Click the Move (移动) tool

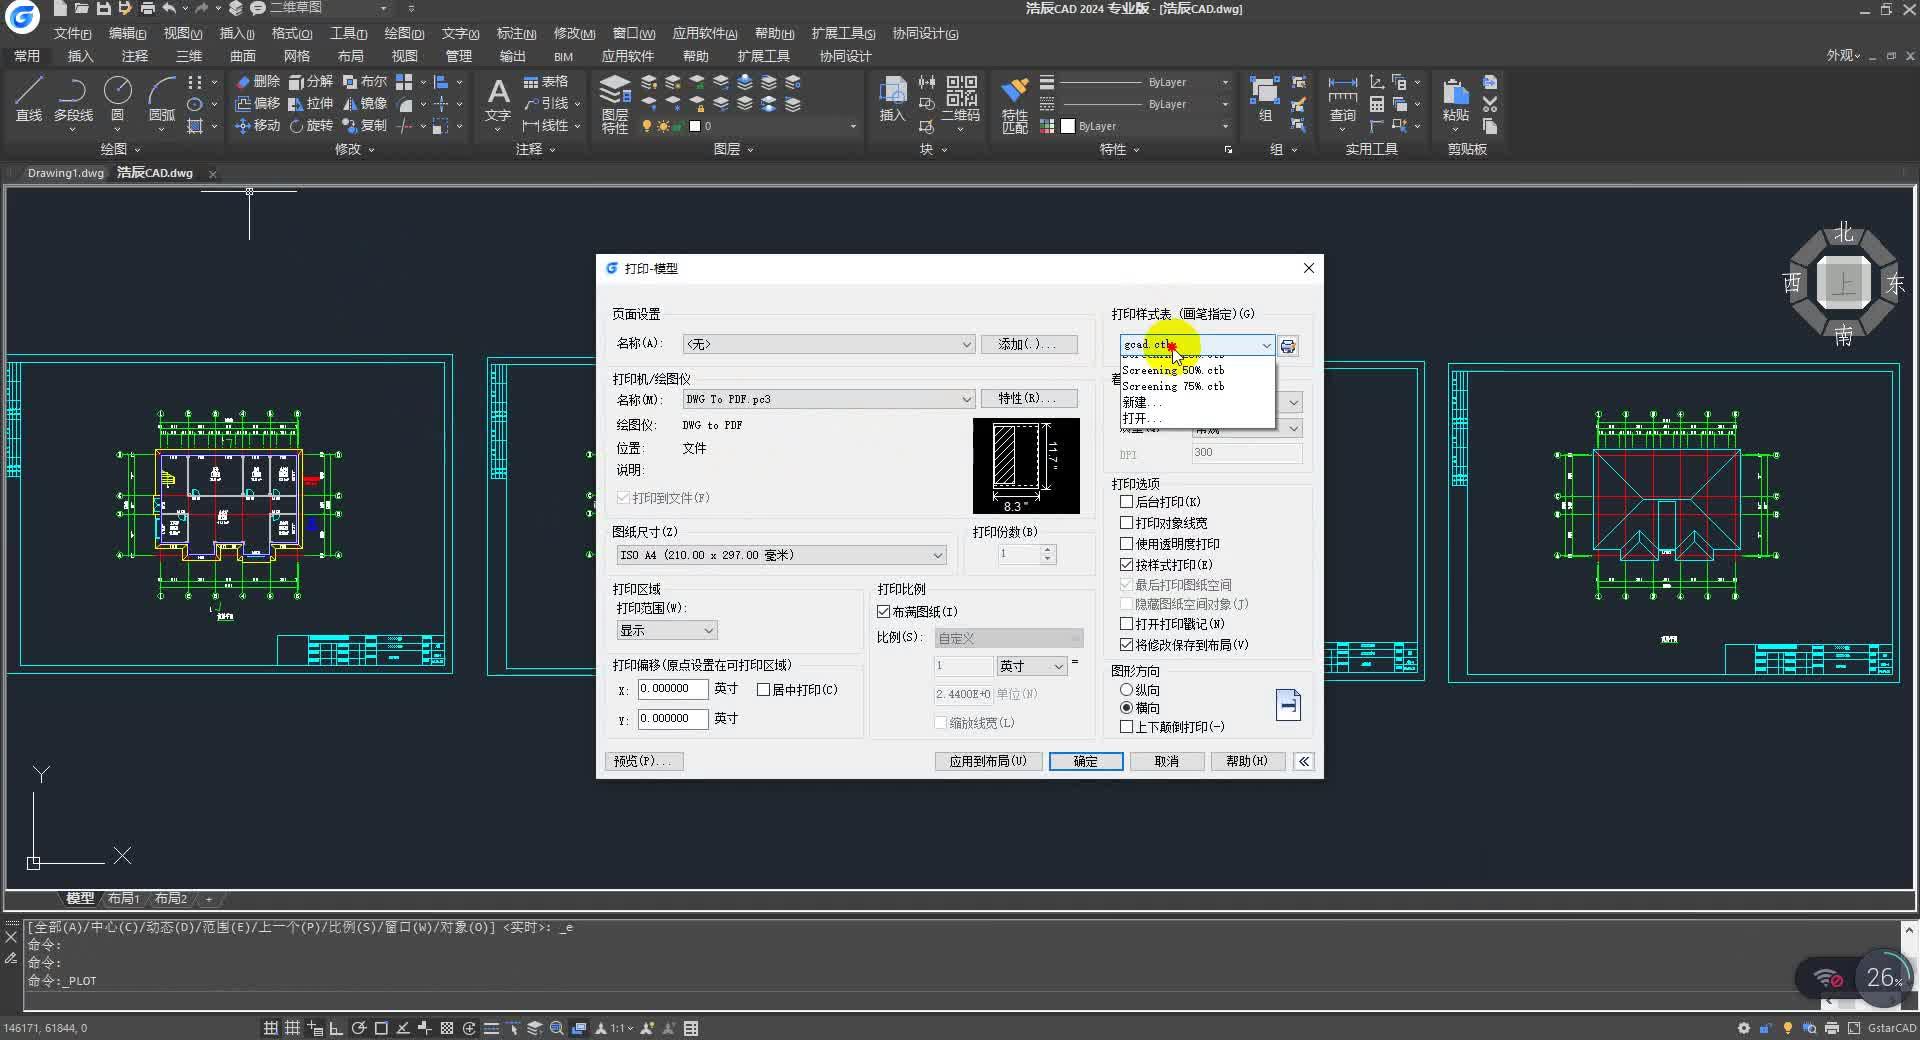point(258,126)
